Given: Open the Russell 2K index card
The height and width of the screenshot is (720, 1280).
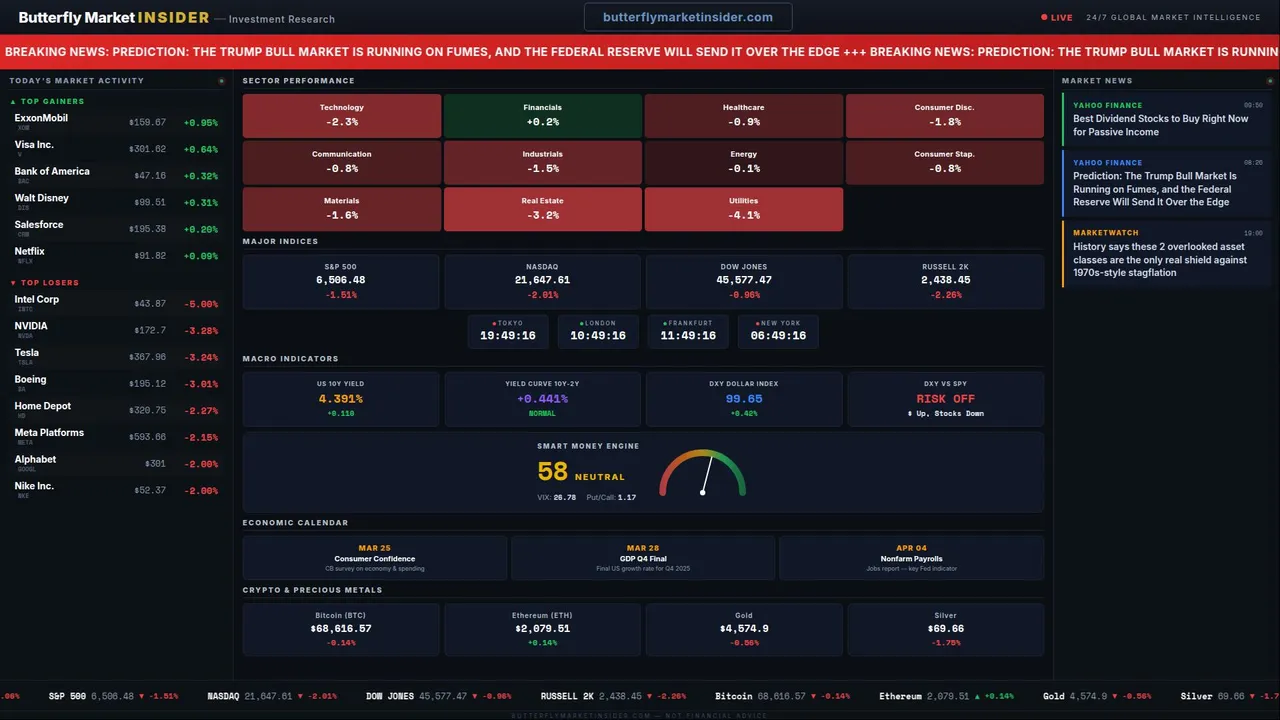Looking at the screenshot, I should pos(946,282).
